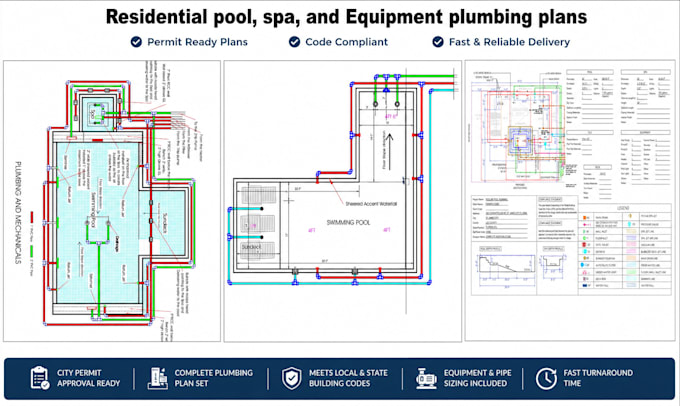Click 'CITY PERMIT APPROVAL READY' in the banner
680x406 pixels.
tap(88, 378)
